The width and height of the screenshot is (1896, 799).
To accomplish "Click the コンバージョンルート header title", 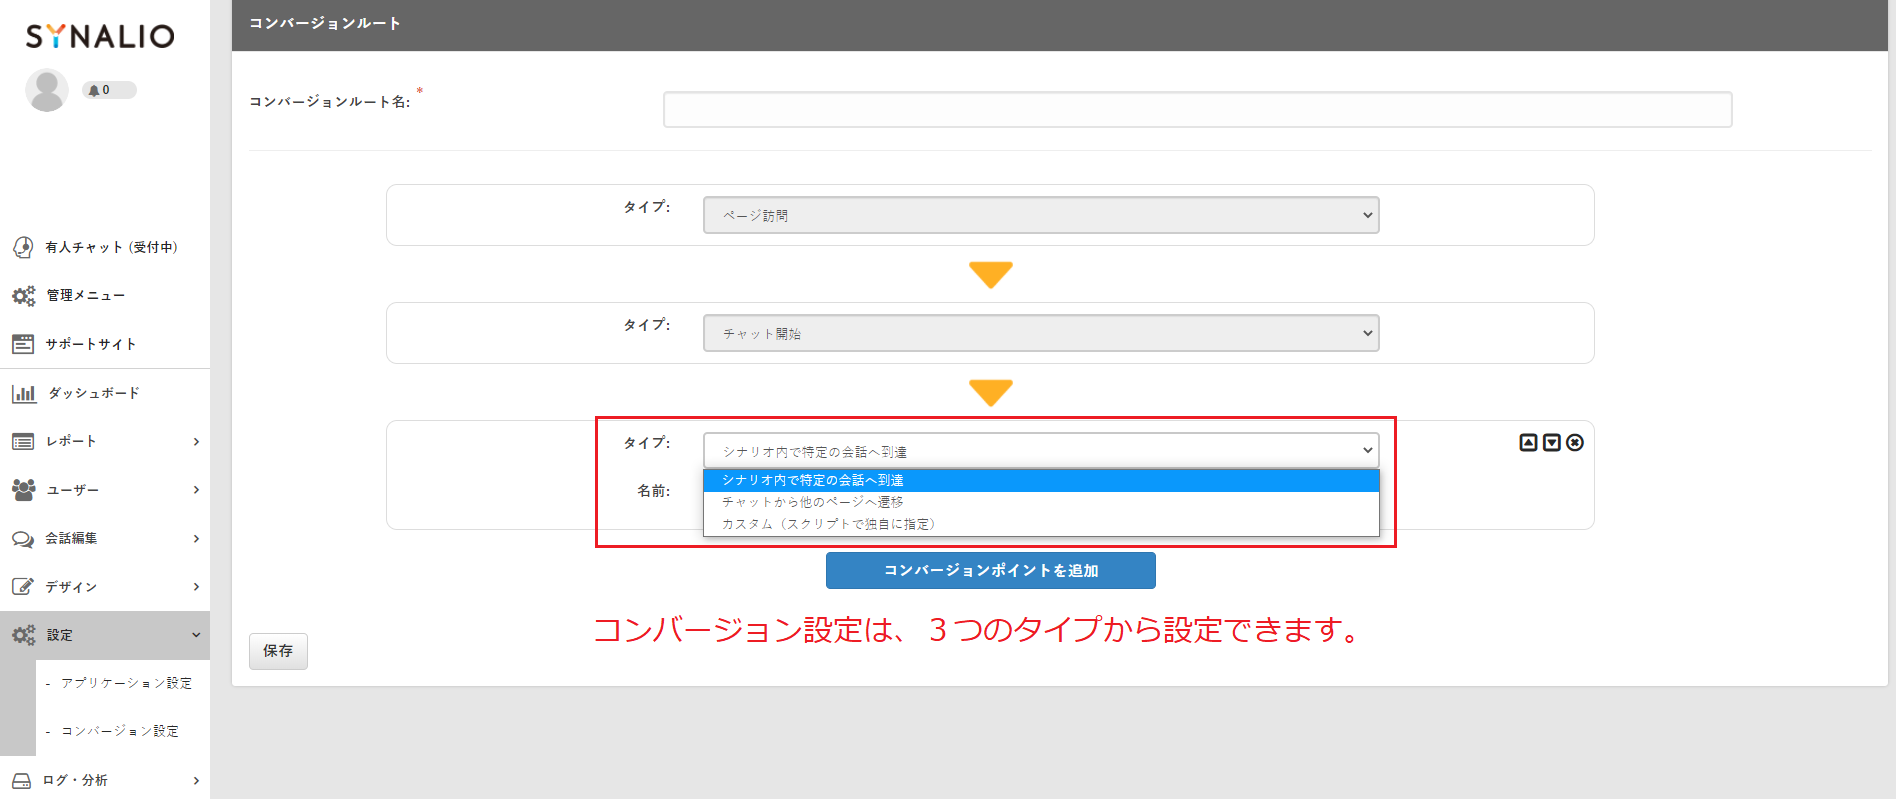I will [x=325, y=23].
